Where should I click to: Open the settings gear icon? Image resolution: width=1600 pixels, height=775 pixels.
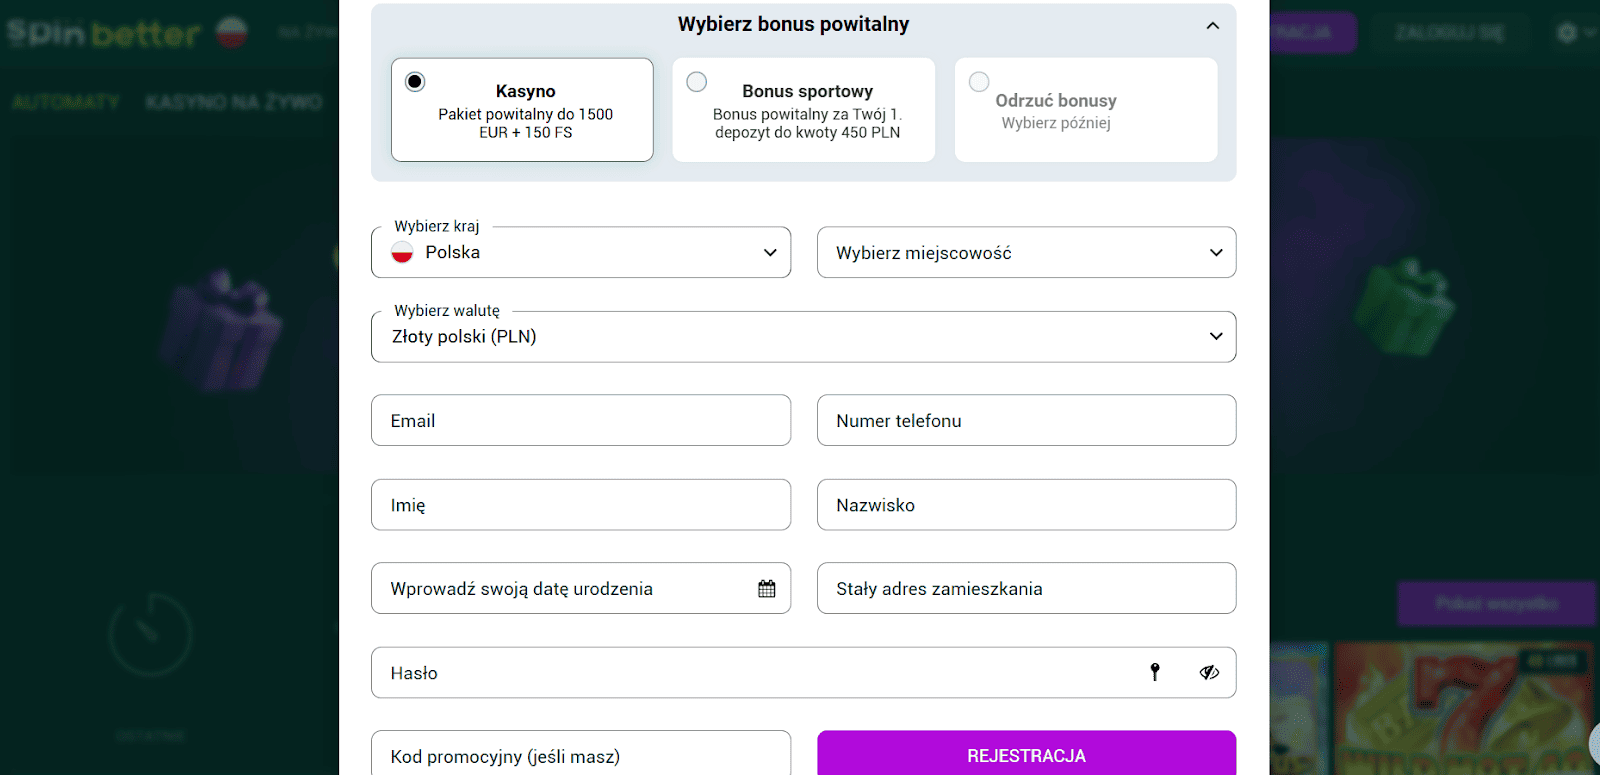(x=1567, y=33)
